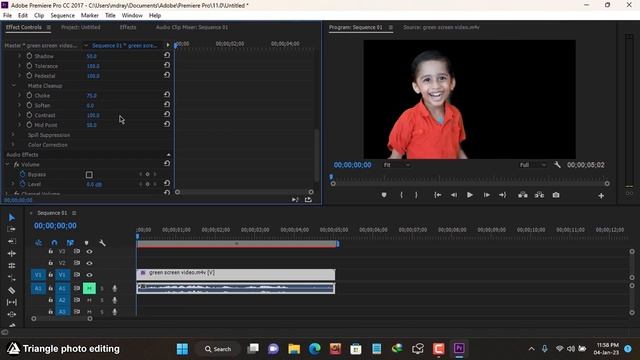Screen dimensions: 640x360
Task: Switch to the Audio Clip Mixer tab
Action: (x=192, y=27)
